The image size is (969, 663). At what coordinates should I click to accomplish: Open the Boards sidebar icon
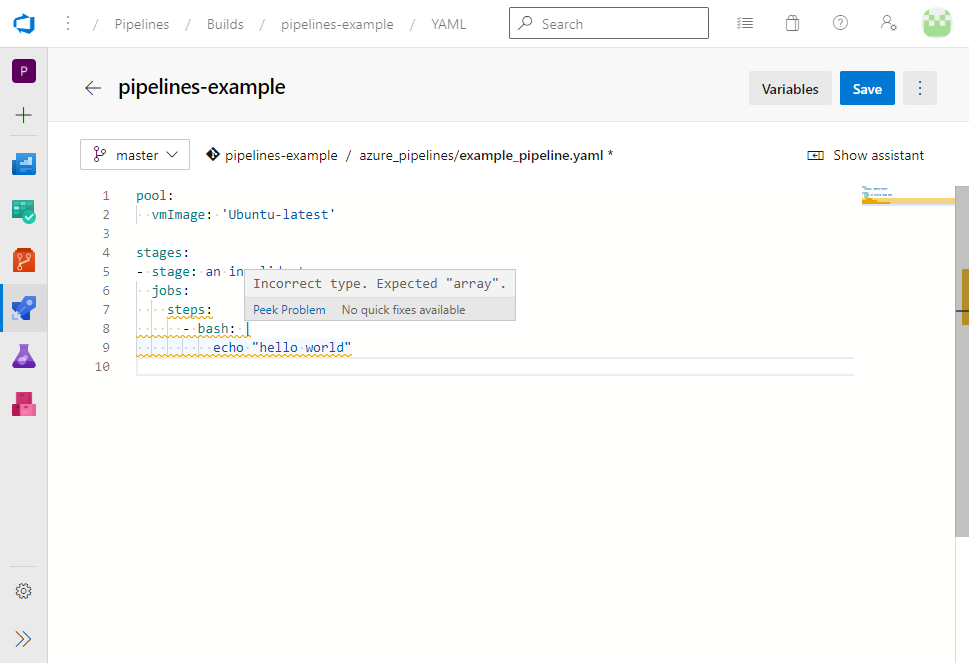[x=24, y=212]
